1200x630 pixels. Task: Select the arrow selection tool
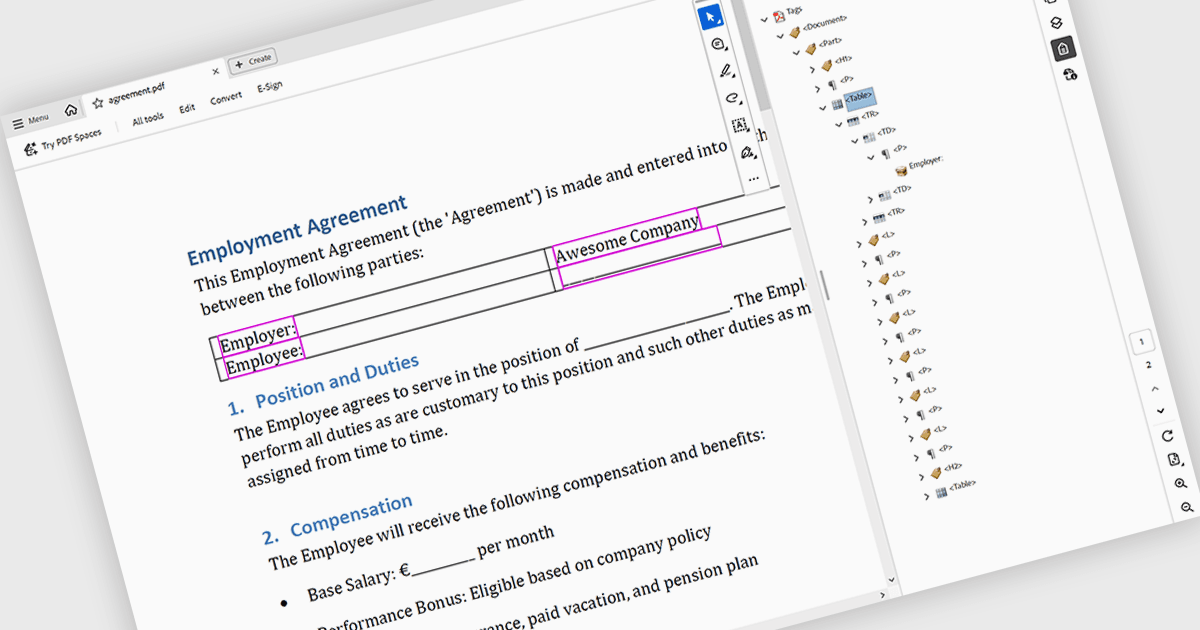click(x=711, y=17)
